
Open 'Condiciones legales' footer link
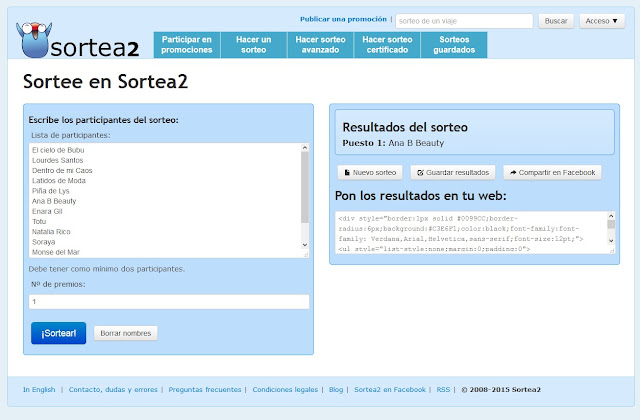285,389
